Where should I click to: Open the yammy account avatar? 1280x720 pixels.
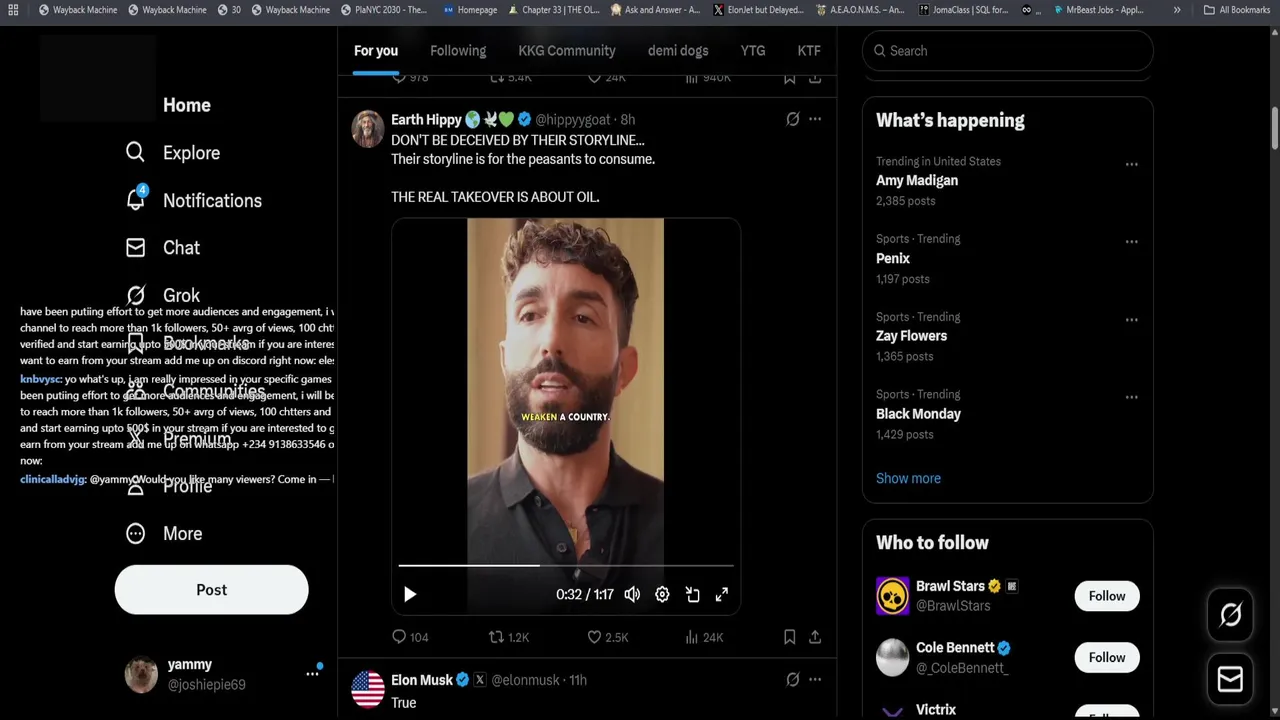tap(141, 675)
